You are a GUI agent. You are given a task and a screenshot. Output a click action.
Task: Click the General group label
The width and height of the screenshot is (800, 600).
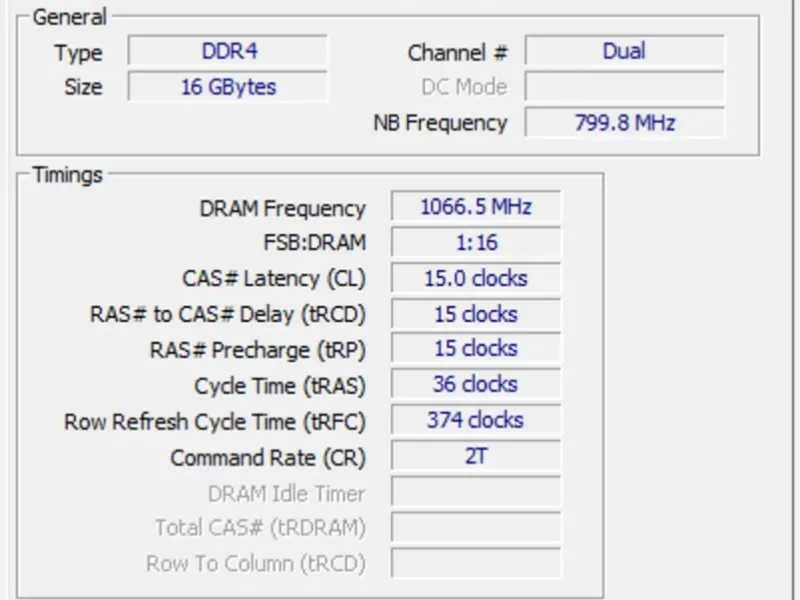(x=69, y=17)
